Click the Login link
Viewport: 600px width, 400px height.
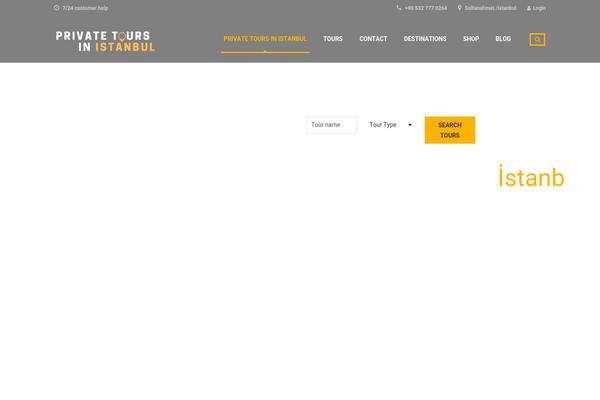coord(539,8)
